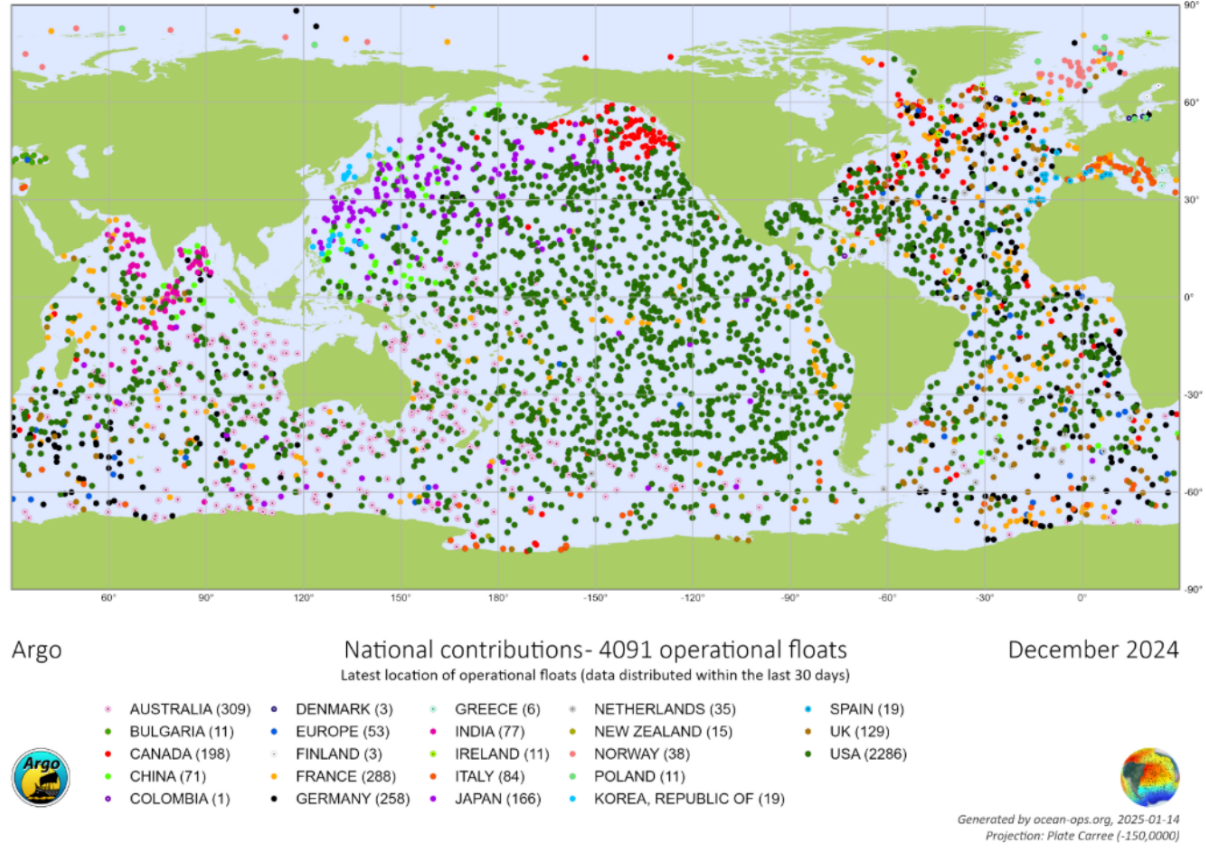Click the December 2024 date label

1092,649
